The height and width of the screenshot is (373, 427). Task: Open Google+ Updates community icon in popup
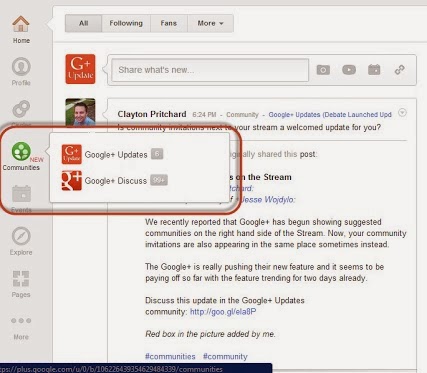[x=71, y=154]
